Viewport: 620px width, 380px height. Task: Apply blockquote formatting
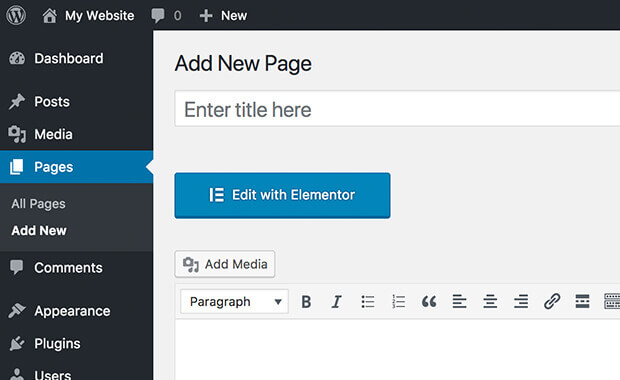pos(429,302)
